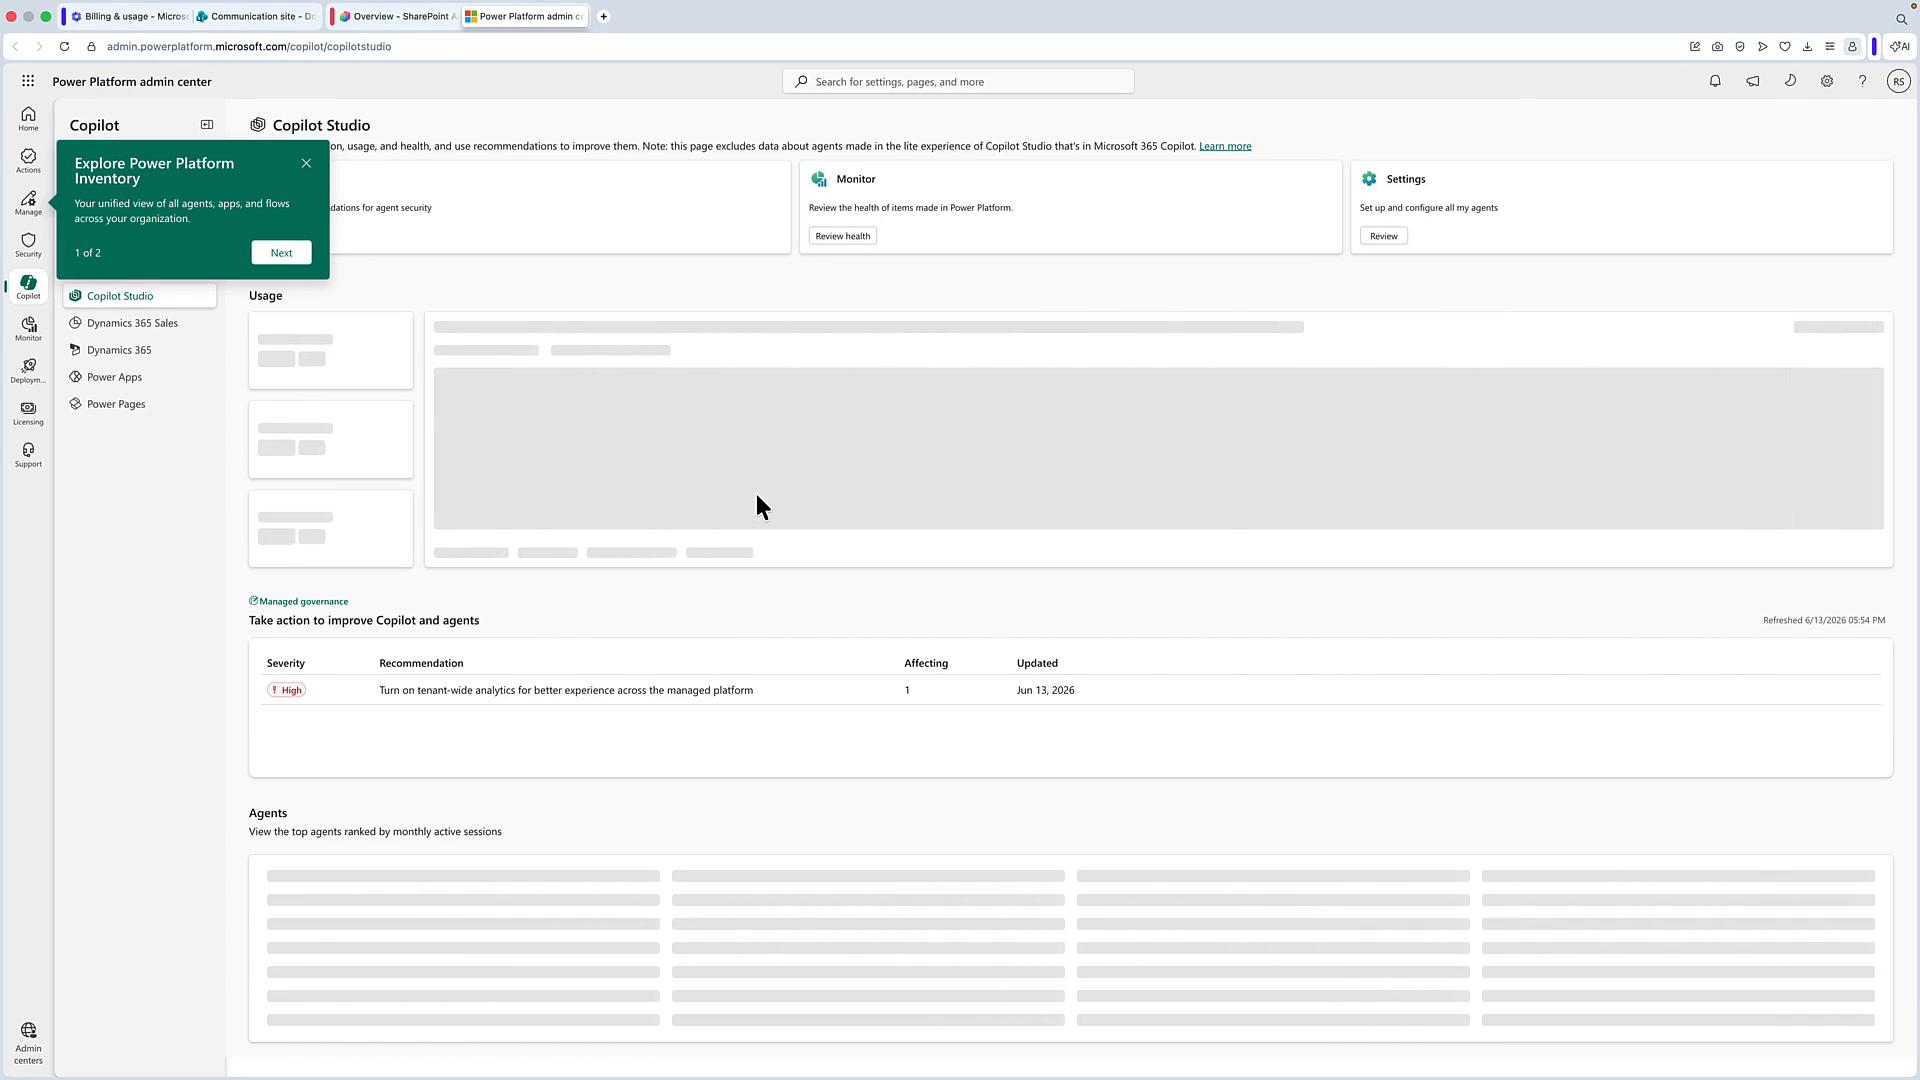
Task: Open Admin centers at rail bottom
Action: tap(28, 1043)
